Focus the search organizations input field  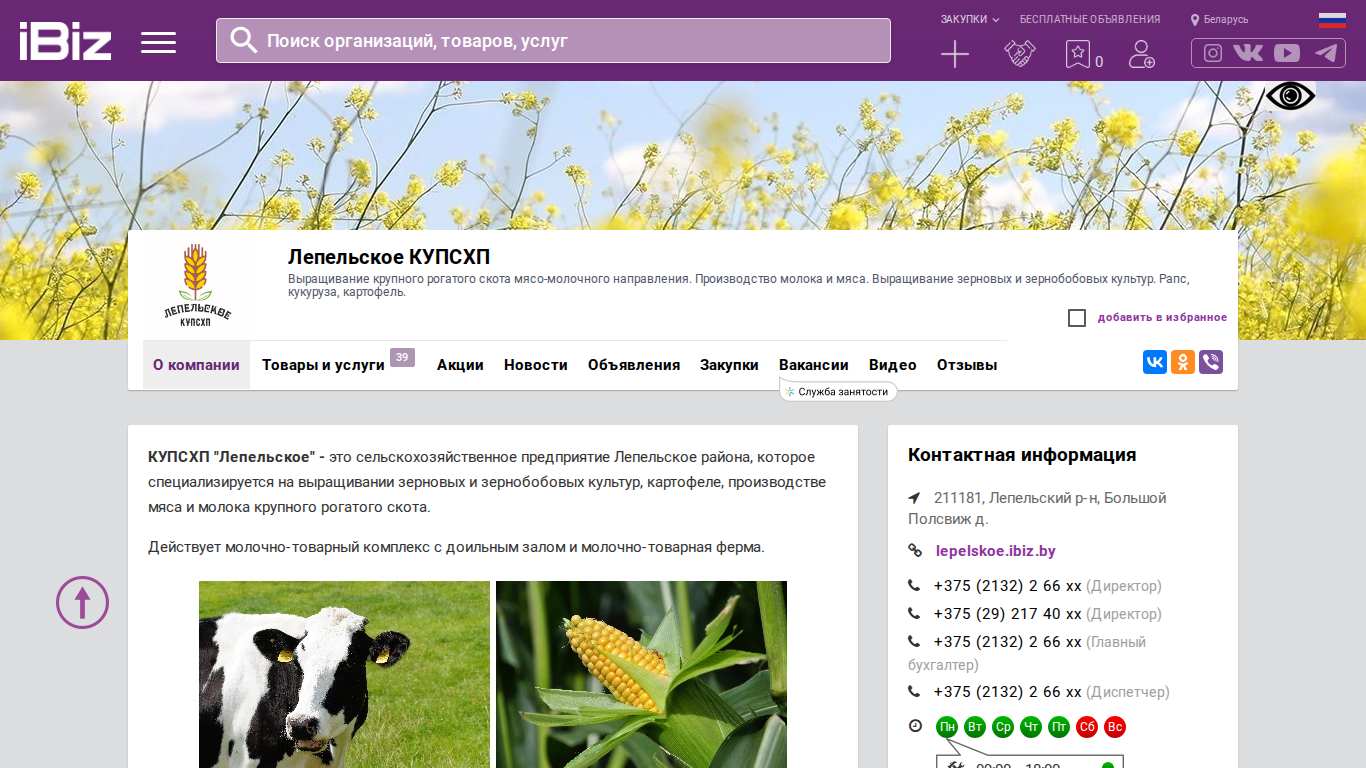pos(553,40)
